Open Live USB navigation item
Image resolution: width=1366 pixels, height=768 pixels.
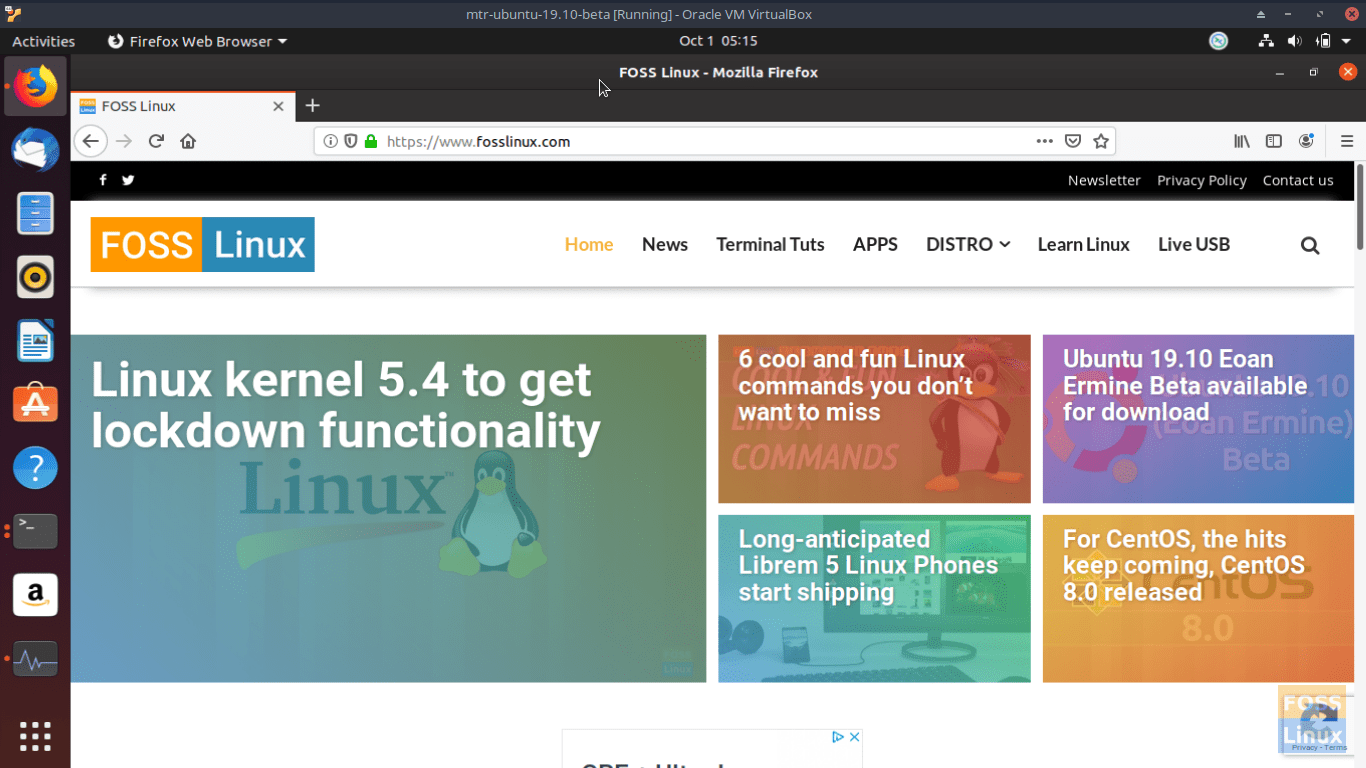point(1194,244)
